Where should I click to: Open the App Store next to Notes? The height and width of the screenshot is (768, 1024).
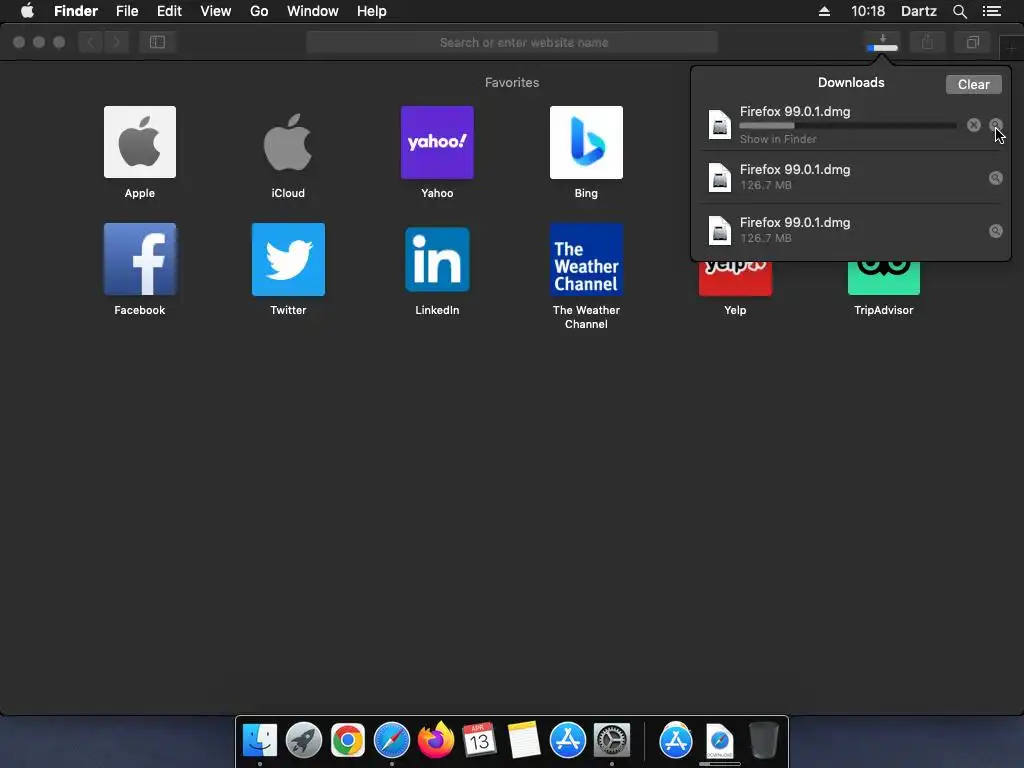click(x=568, y=740)
